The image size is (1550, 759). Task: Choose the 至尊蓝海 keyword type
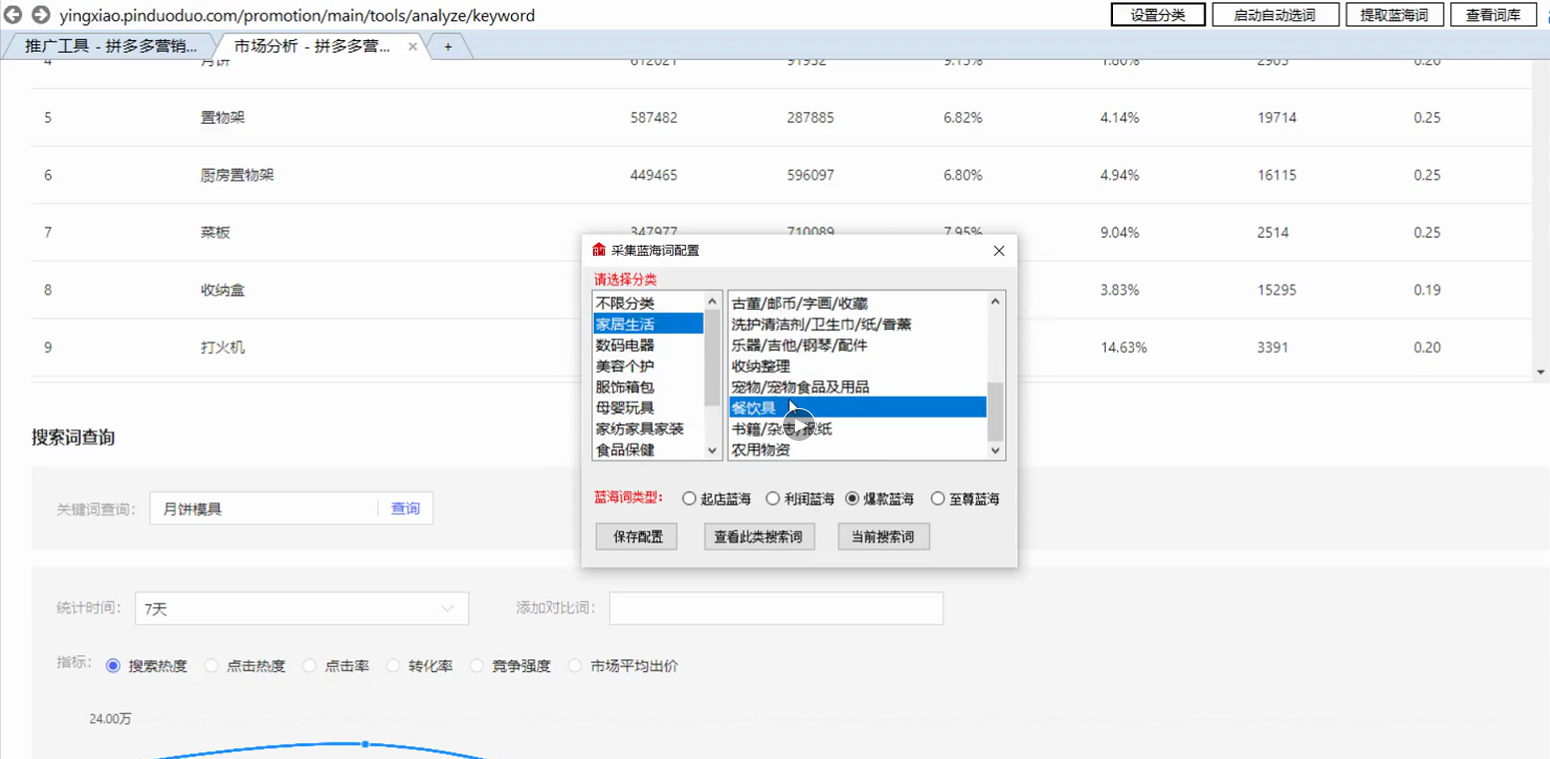[937, 499]
